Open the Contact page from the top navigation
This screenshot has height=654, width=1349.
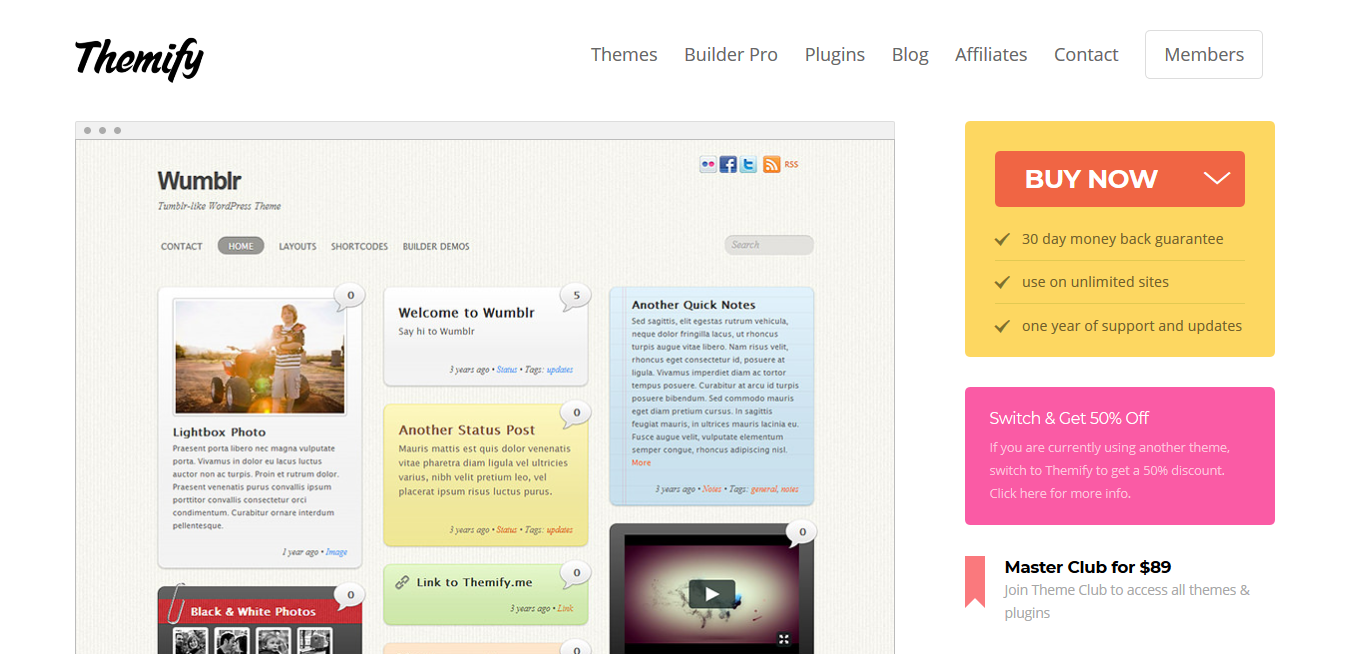coord(1086,55)
